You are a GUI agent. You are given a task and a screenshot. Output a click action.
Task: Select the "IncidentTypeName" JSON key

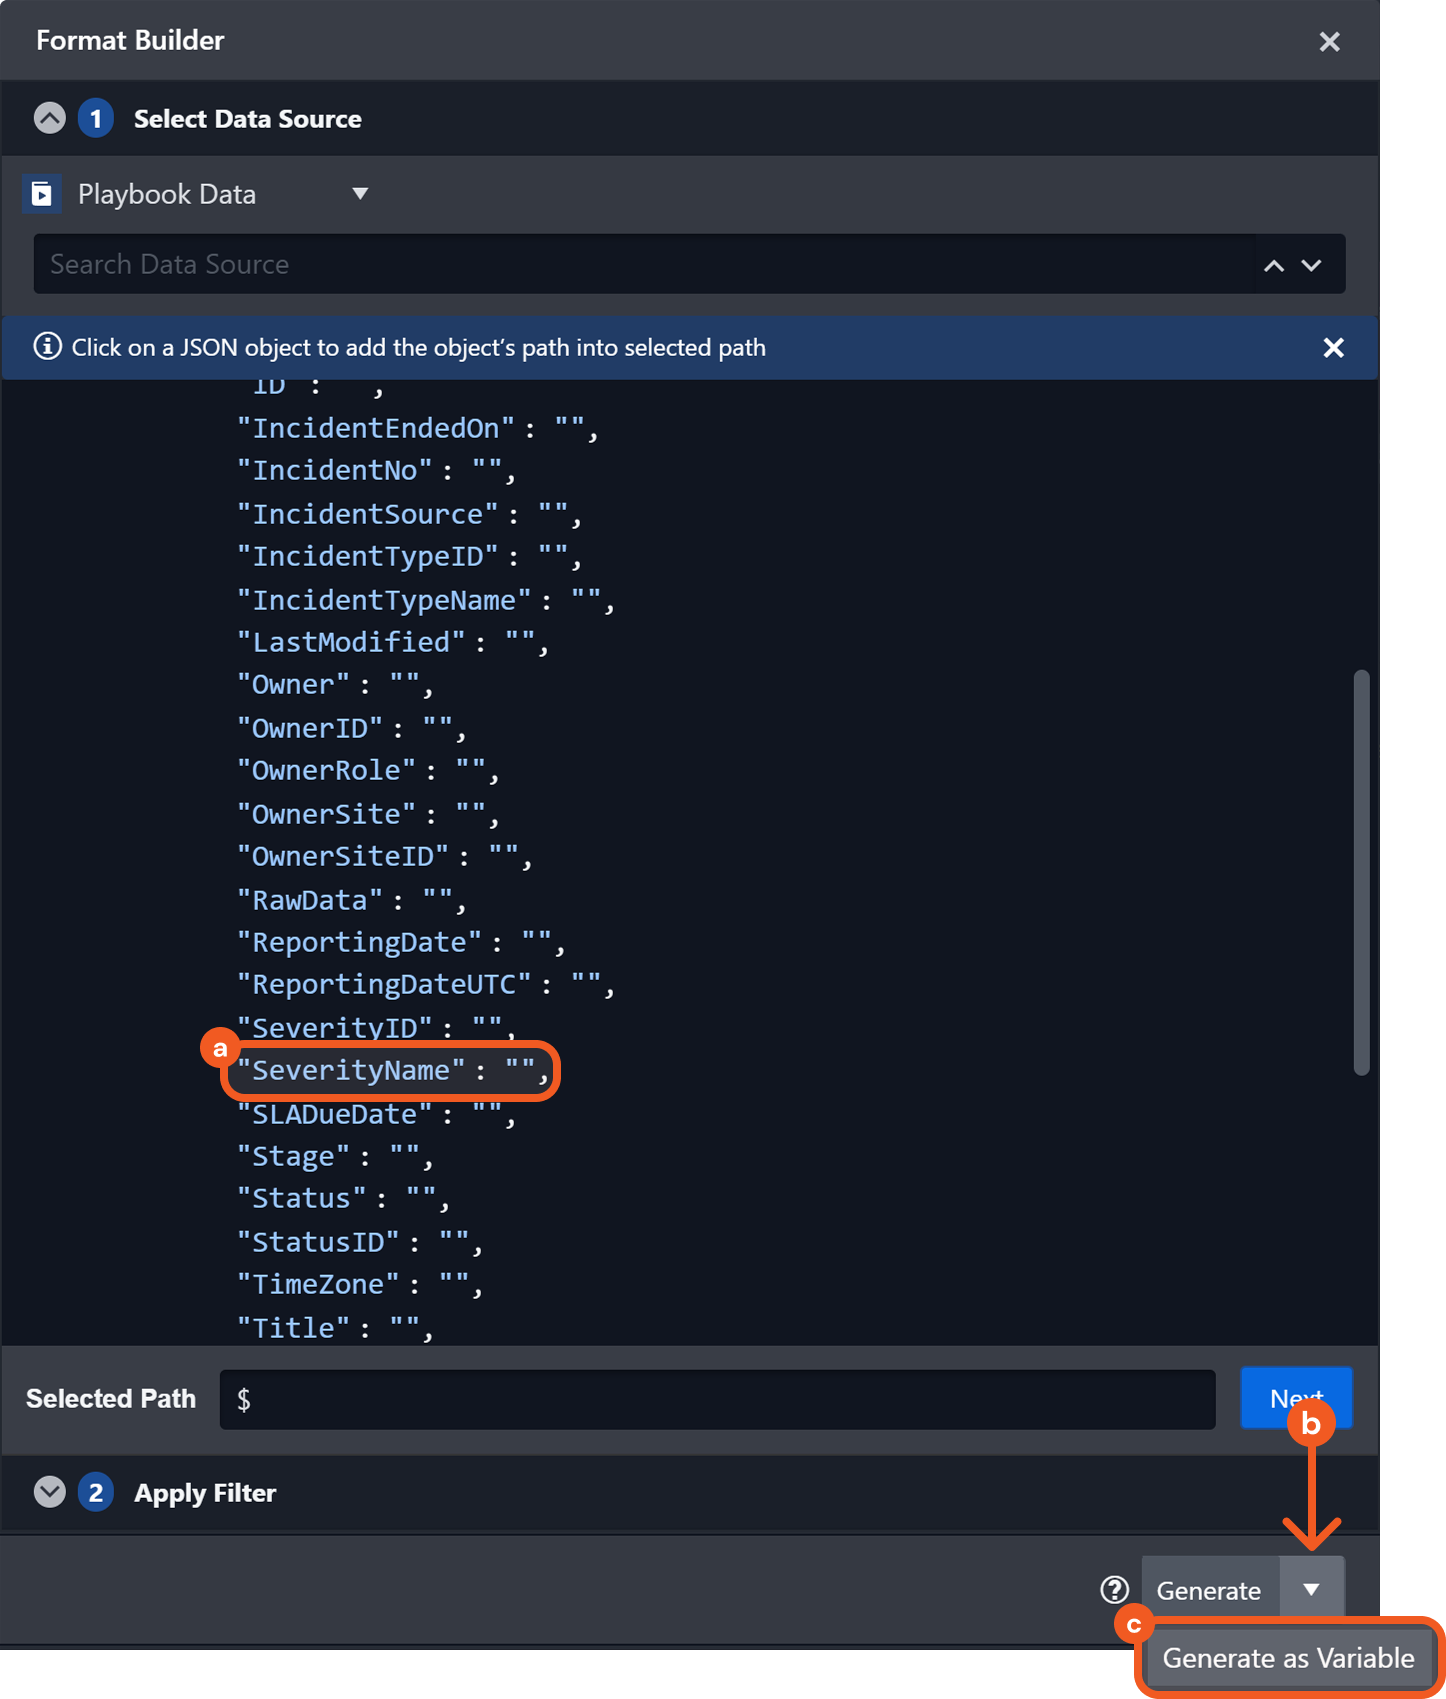384,600
